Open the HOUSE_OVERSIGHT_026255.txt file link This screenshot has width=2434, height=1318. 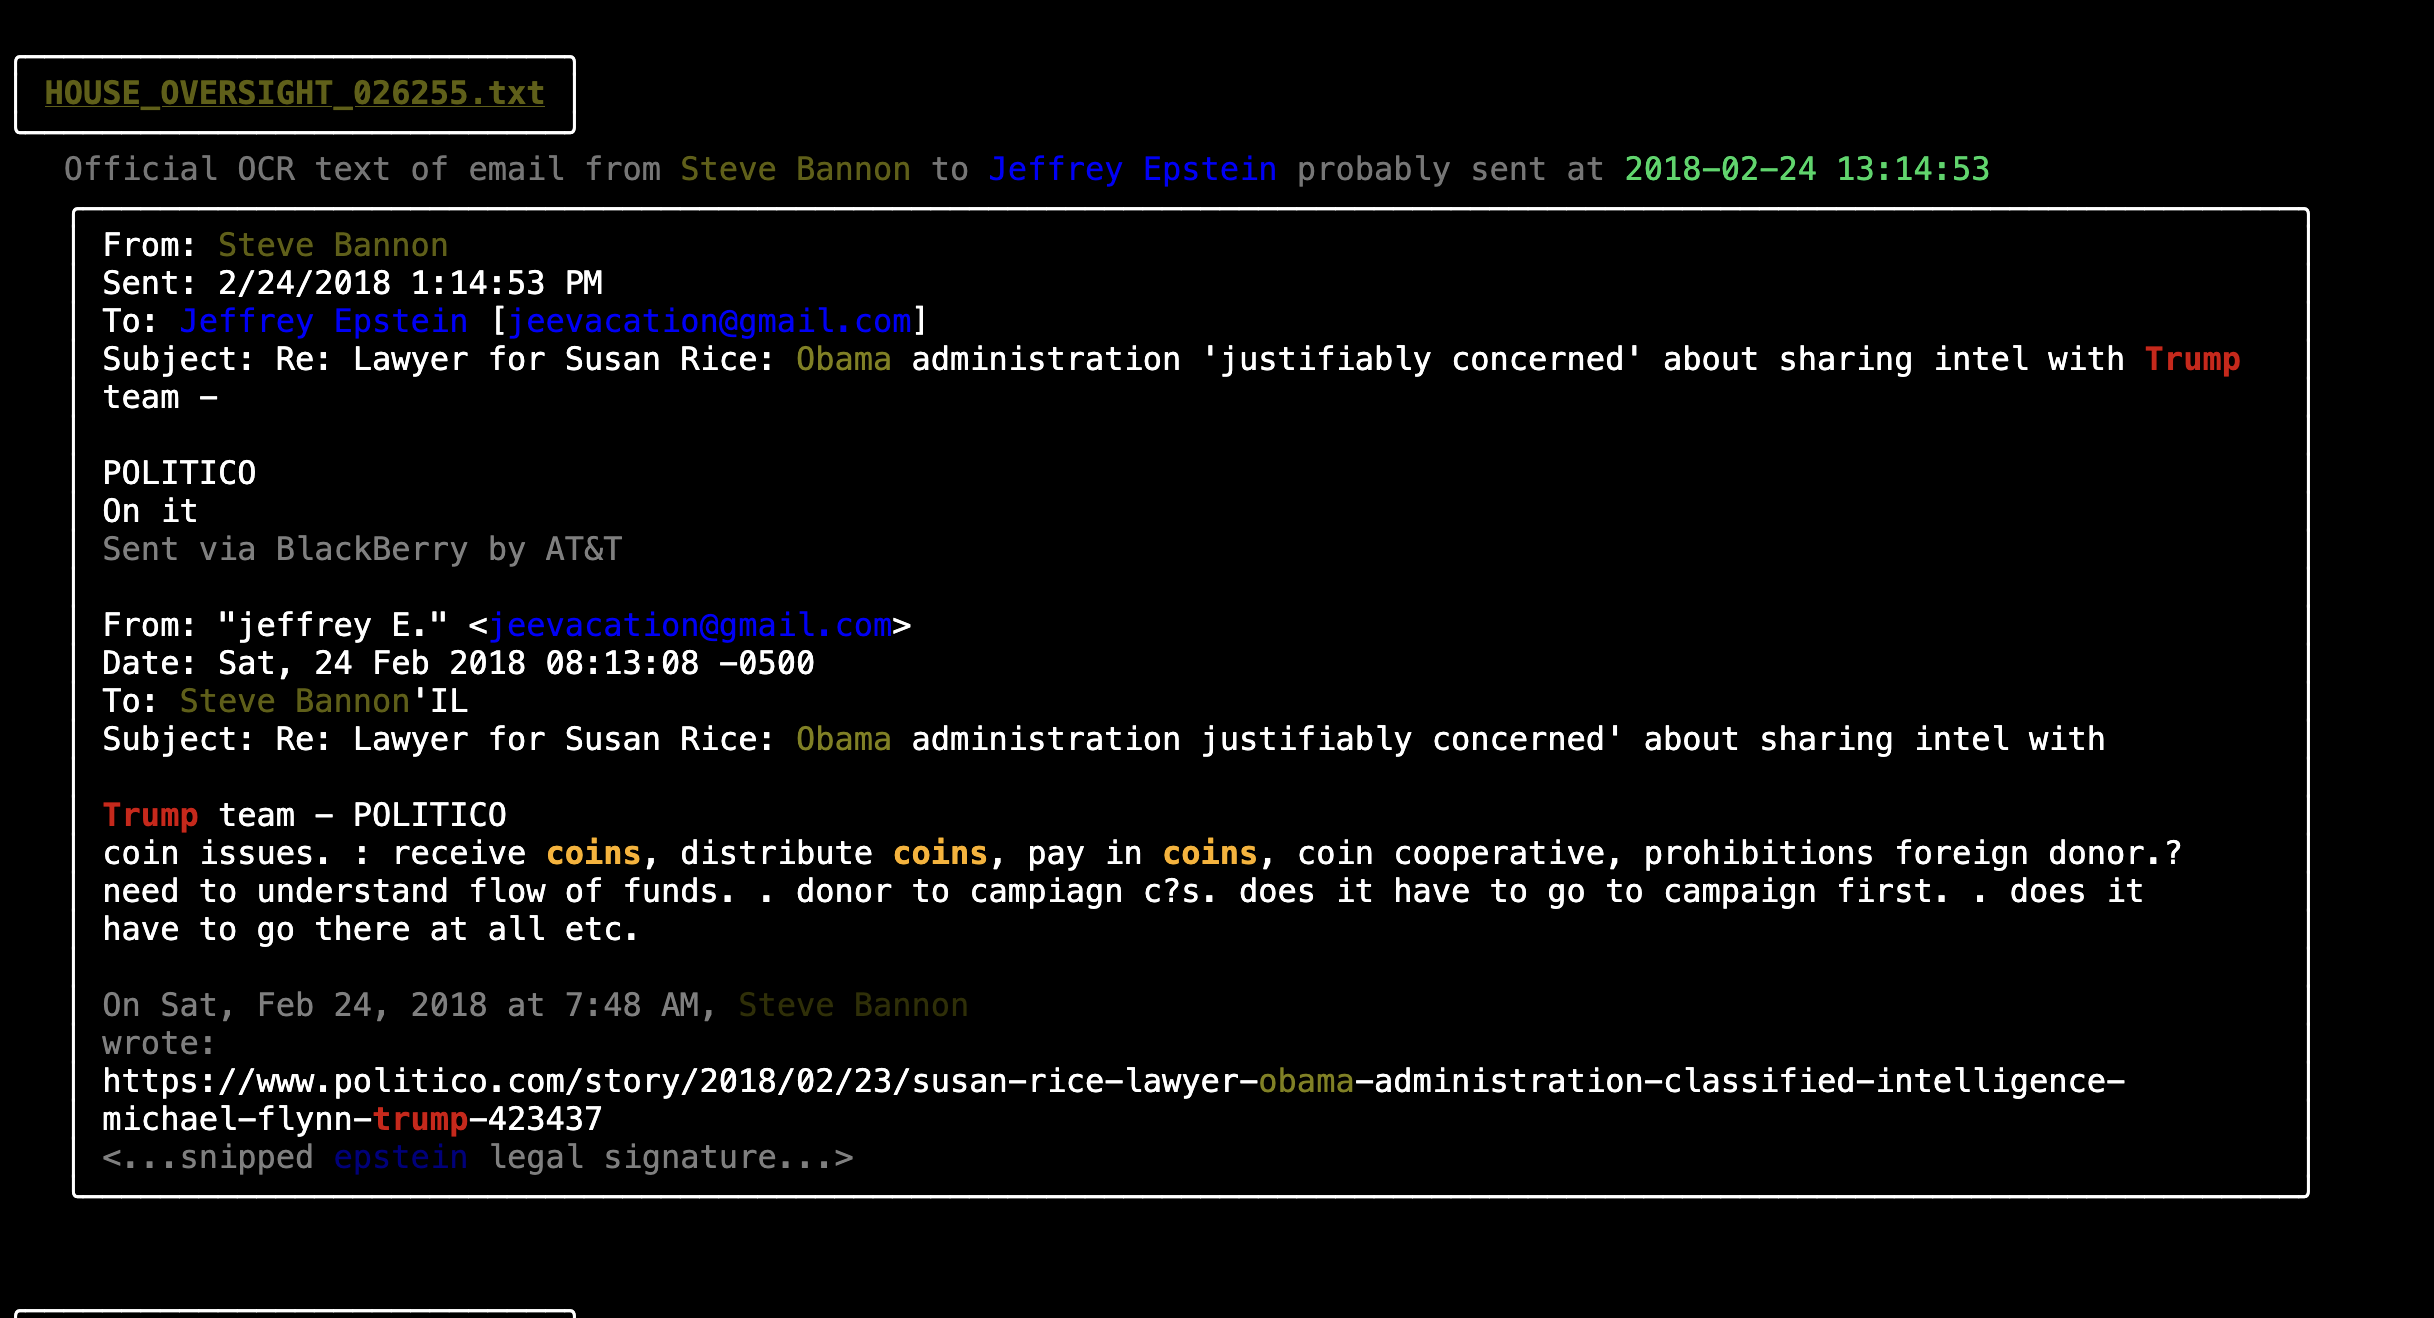[x=294, y=93]
